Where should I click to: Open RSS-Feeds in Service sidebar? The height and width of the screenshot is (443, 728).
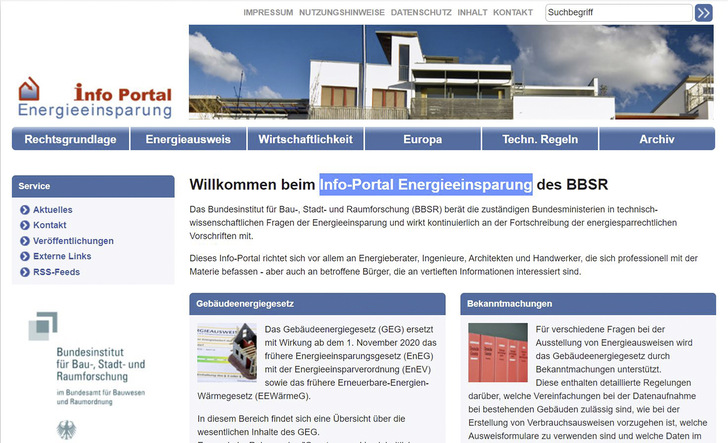click(56, 272)
